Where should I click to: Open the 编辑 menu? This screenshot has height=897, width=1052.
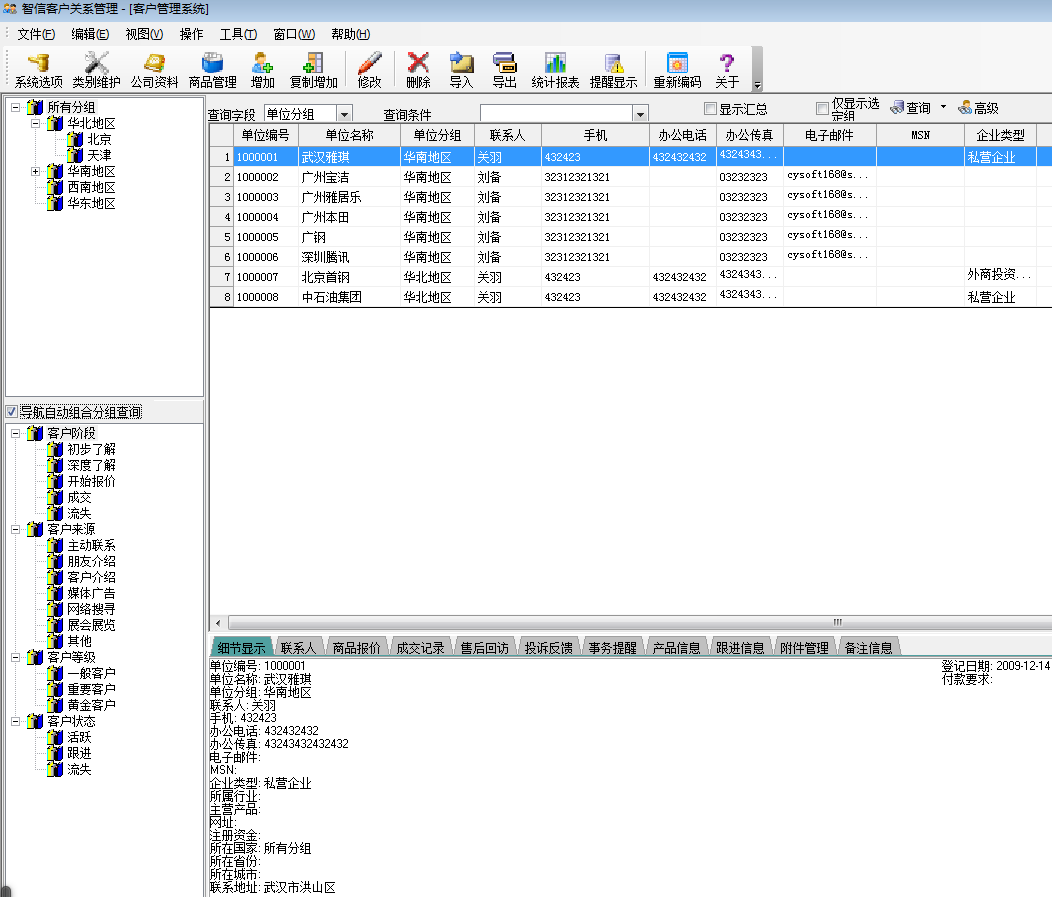coord(90,34)
